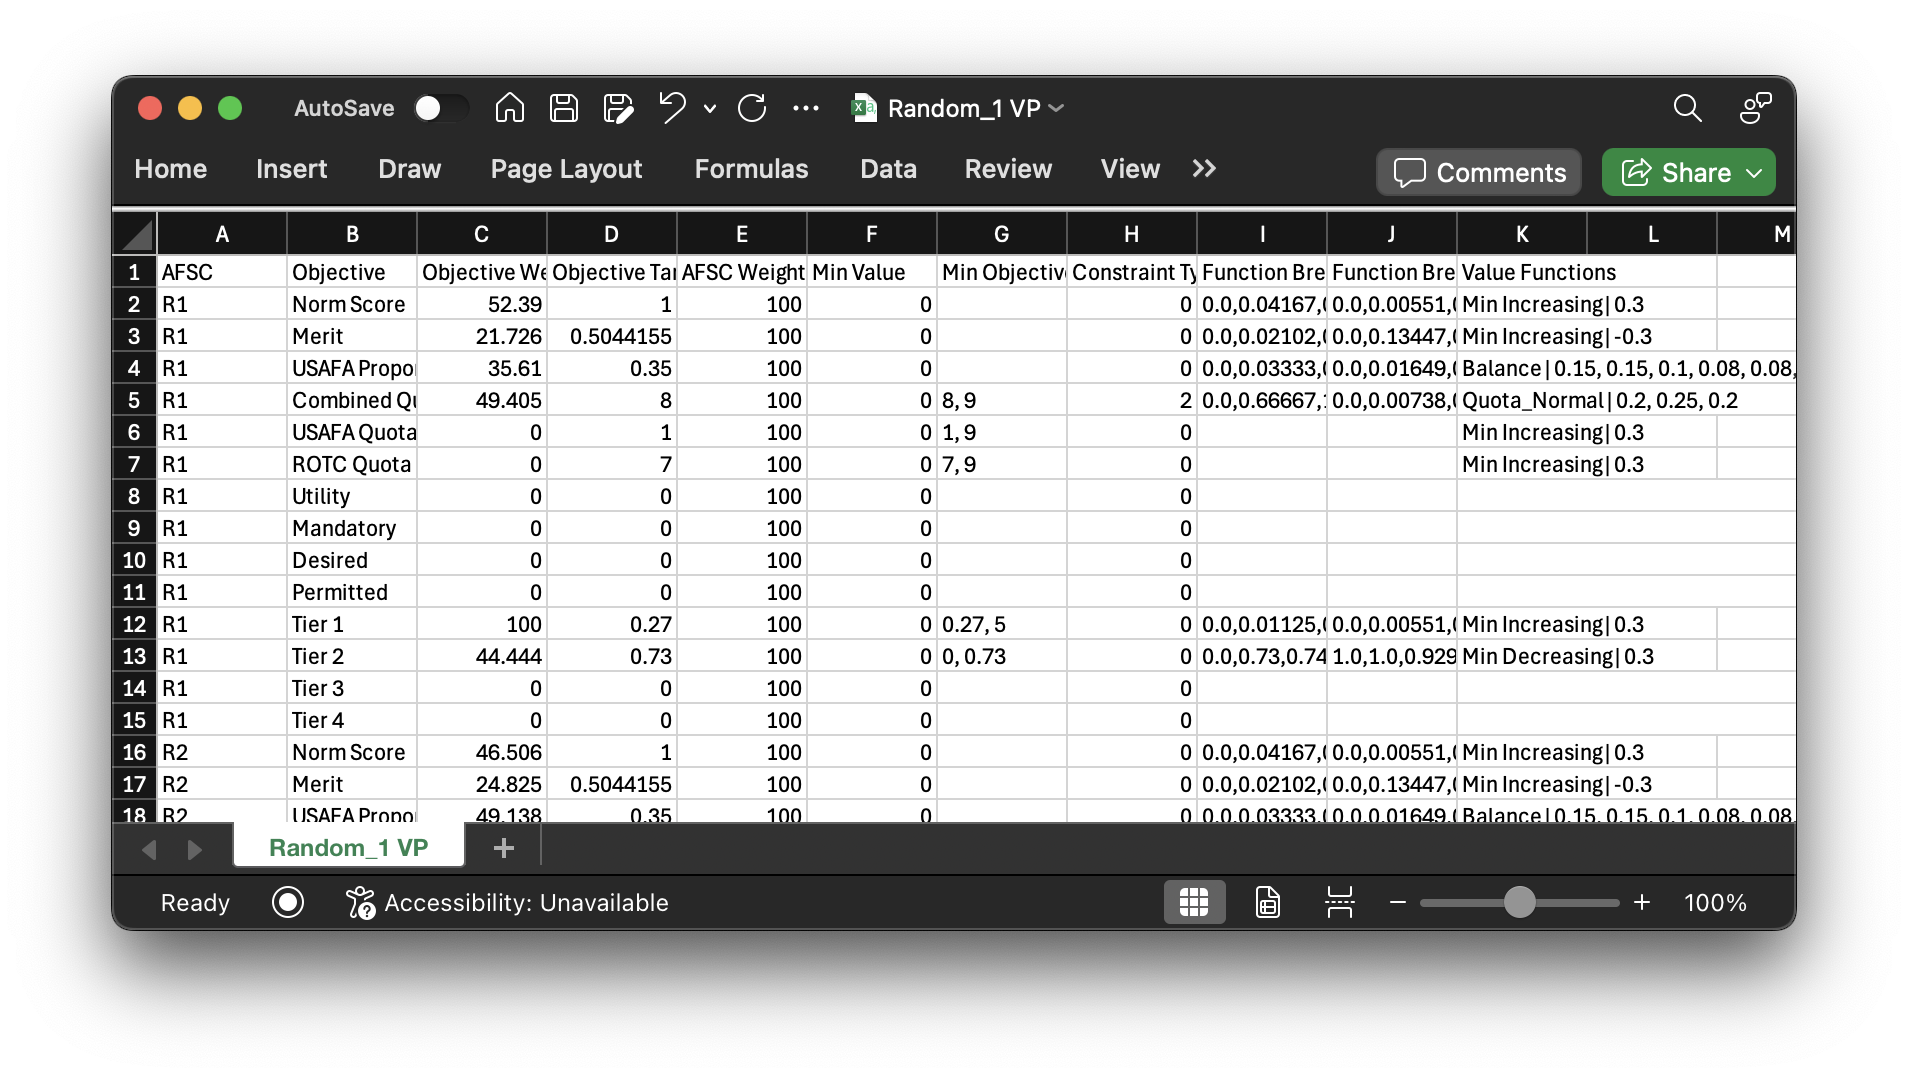Select the Utility objective cell
This screenshot has width=1908, height=1078.
(352, 496)
